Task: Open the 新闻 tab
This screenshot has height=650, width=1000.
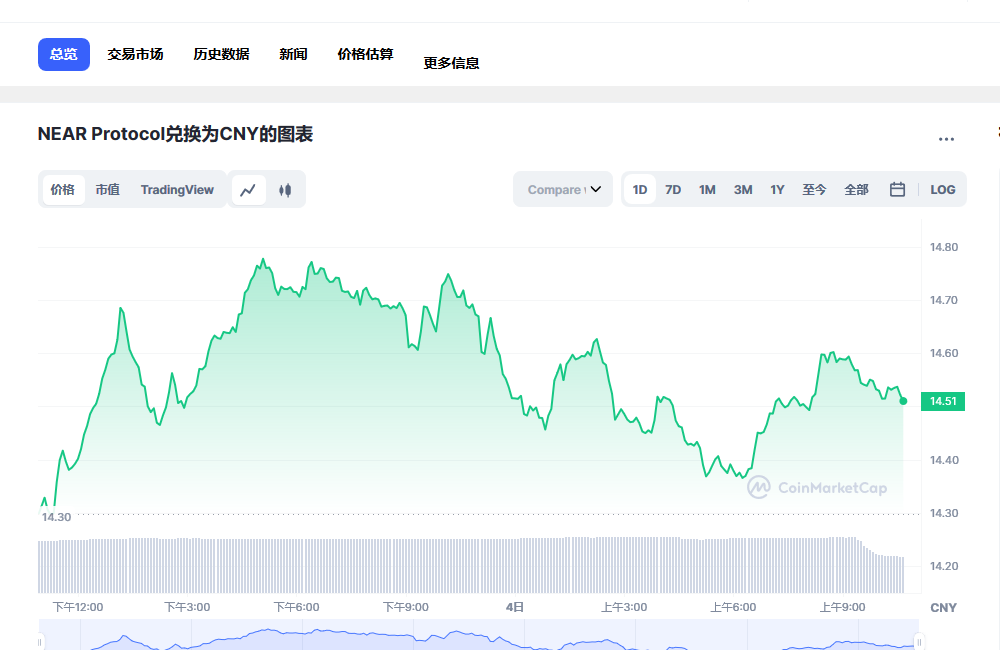Action: click(293, 54)
